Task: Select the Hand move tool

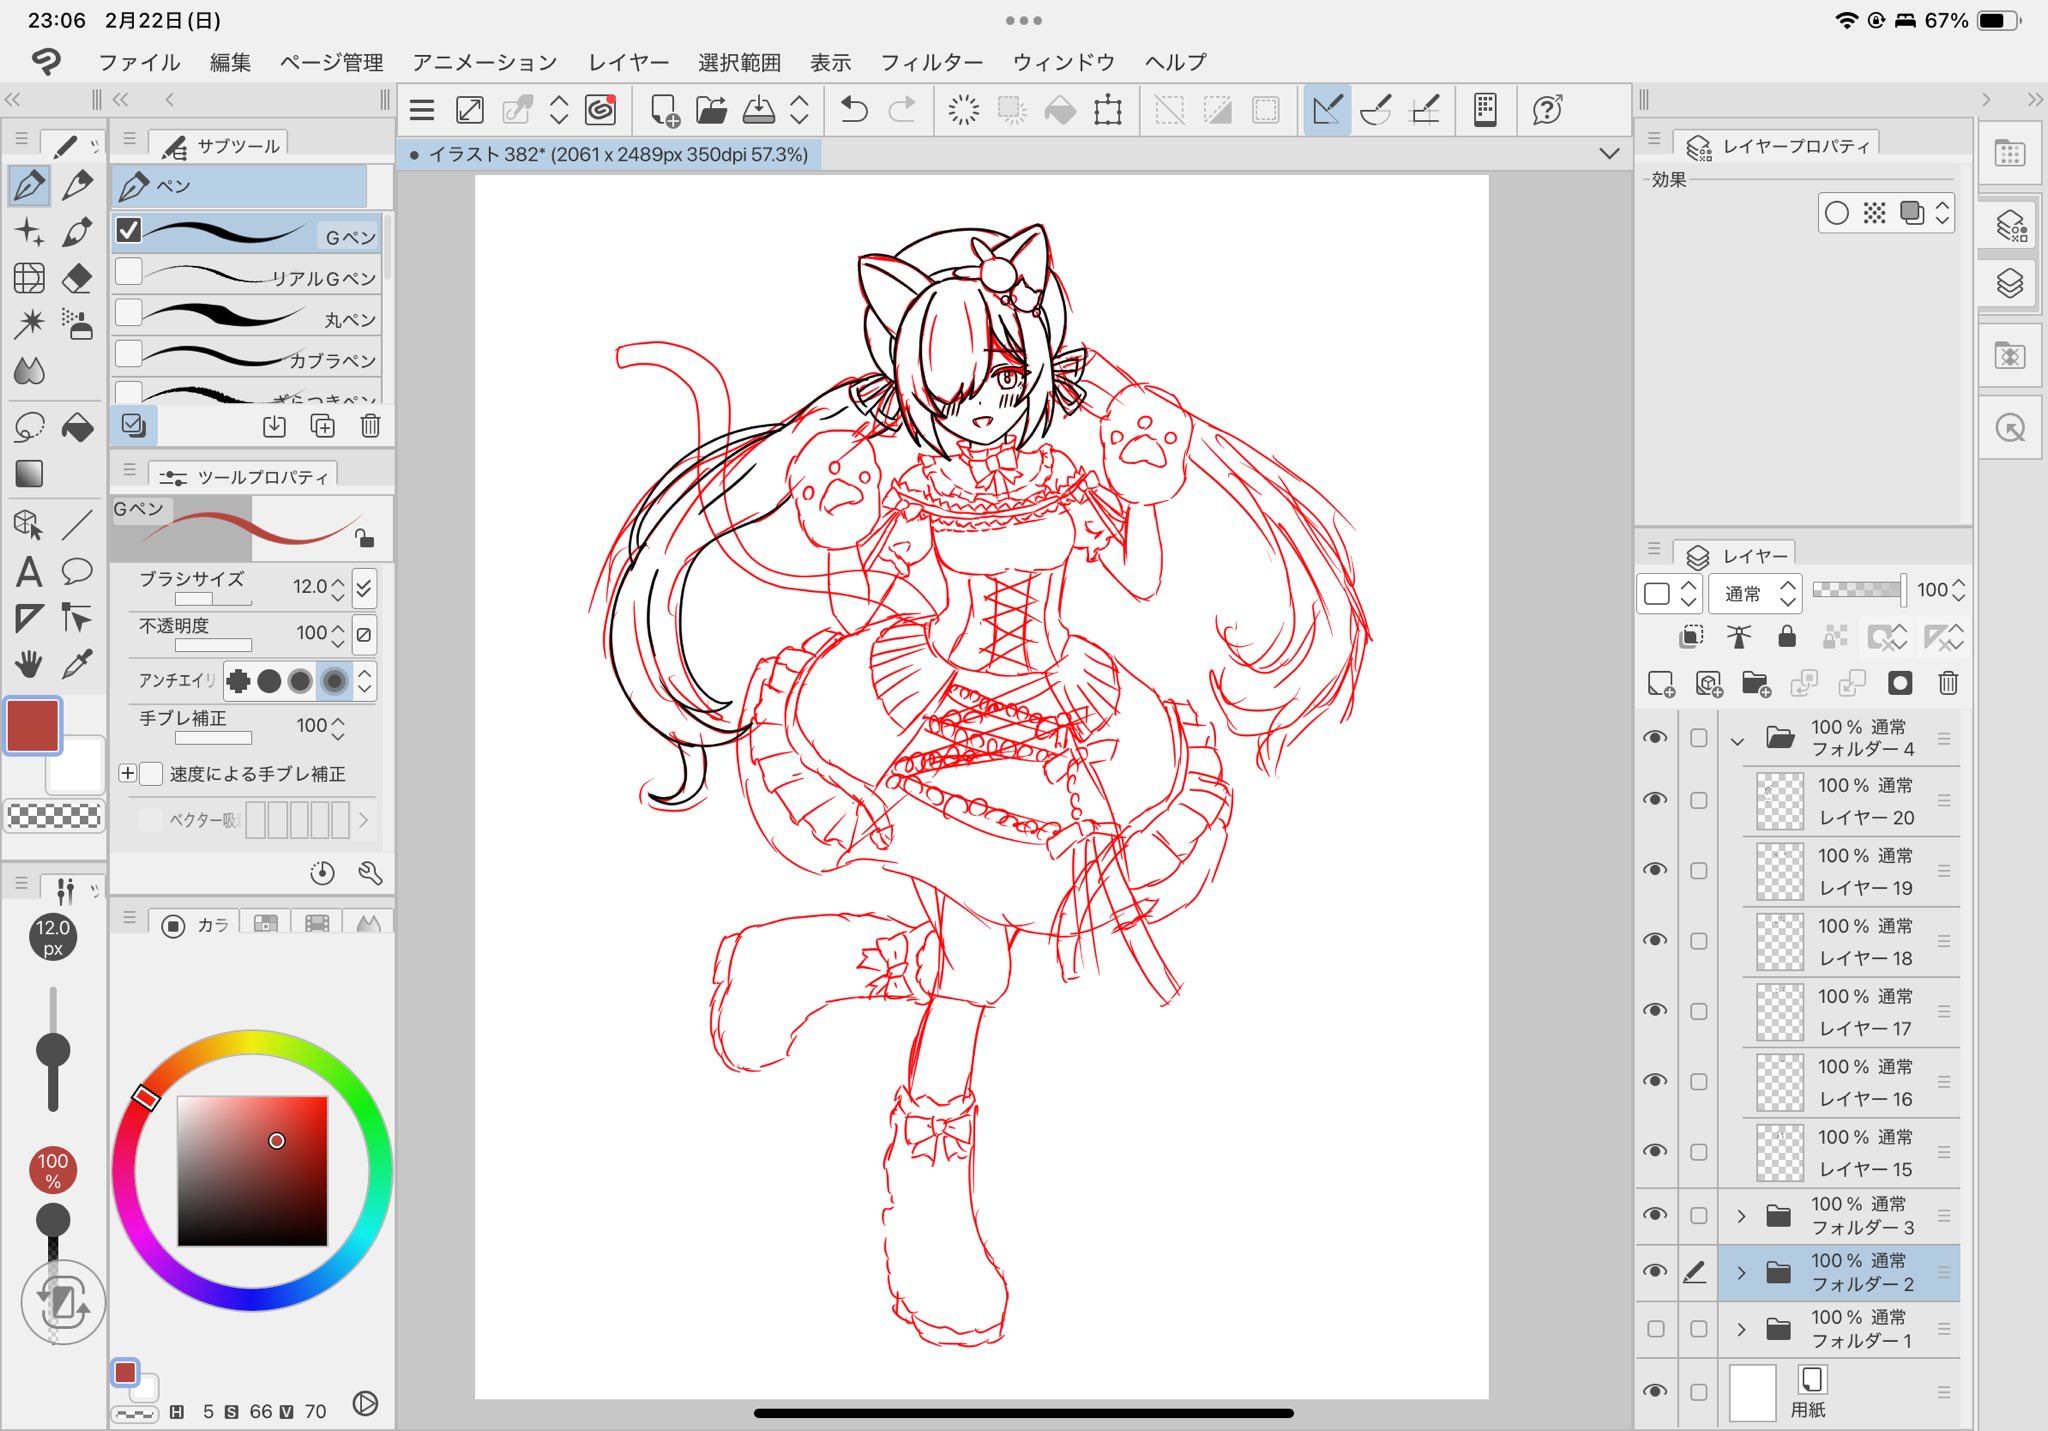Action: coord(29,664)
